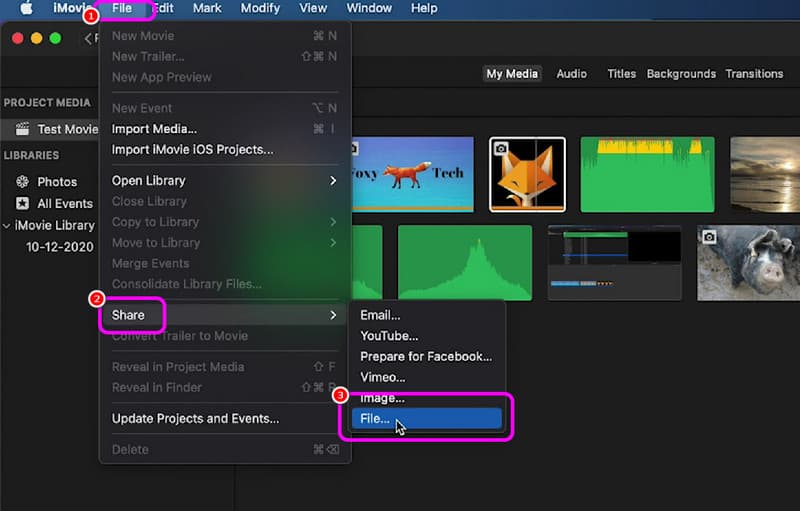Share to Vimeo... option
Viewport: 800px width, 511px height.
click(x=427, y=377)
